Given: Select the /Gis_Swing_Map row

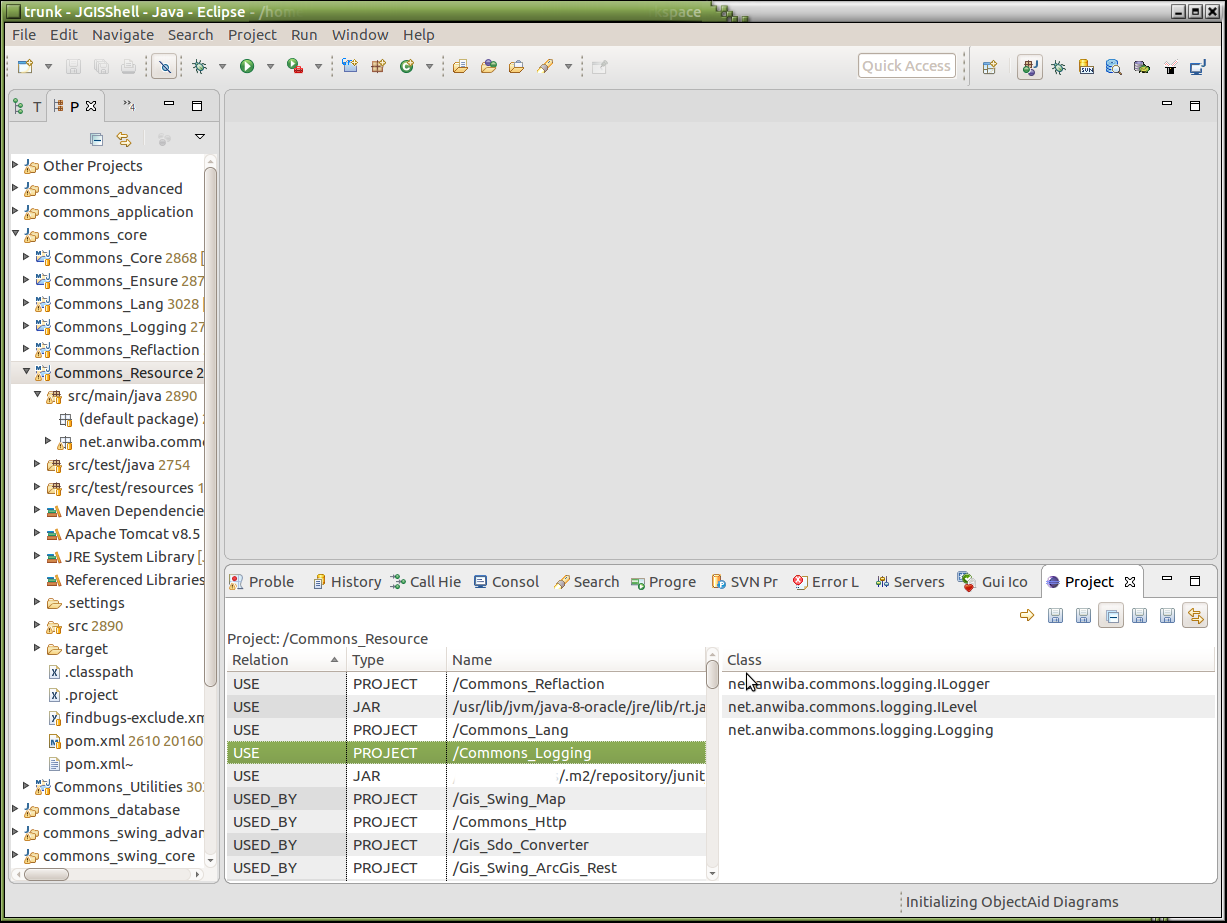Looking at the screenshot, I should pos(466,799).
